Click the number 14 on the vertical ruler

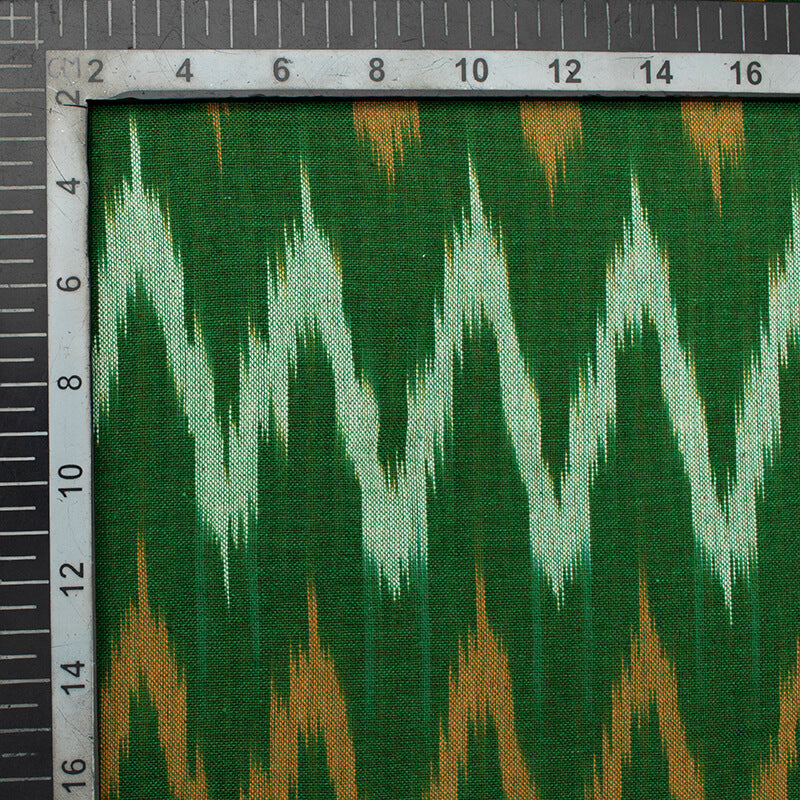tap(72, 678)
